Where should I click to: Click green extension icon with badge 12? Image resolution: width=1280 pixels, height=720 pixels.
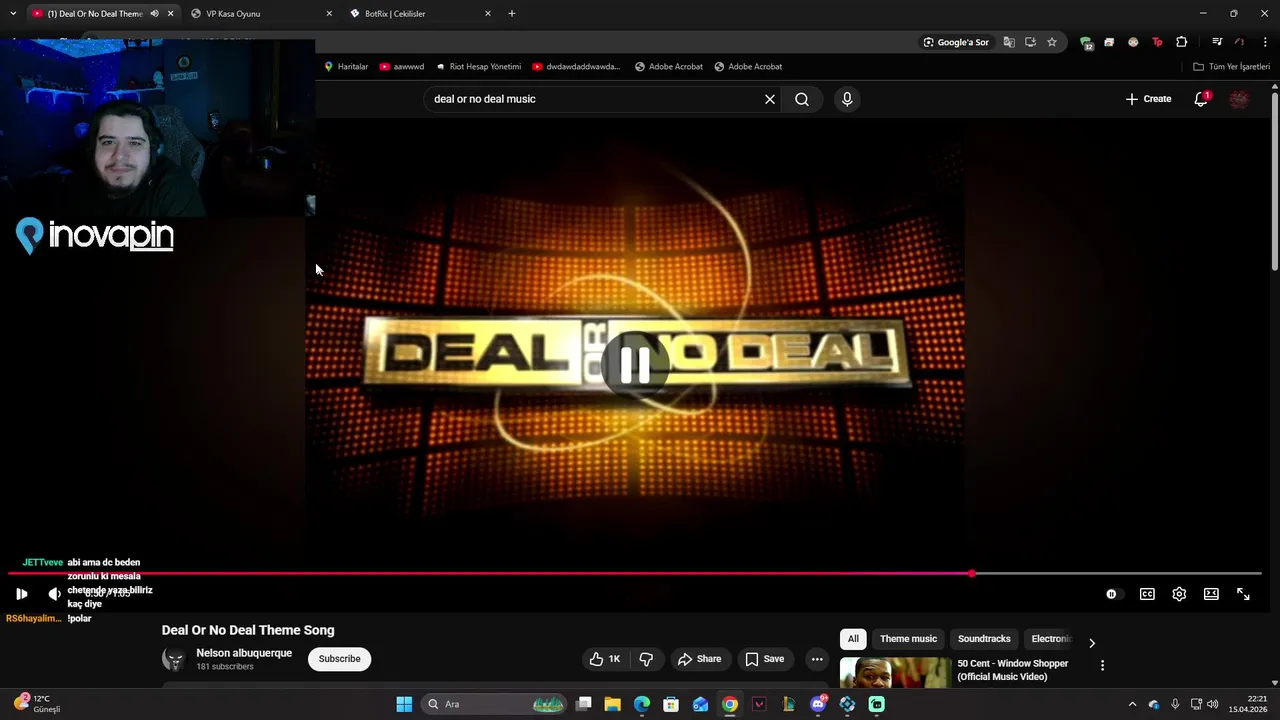pos(1086,42)
